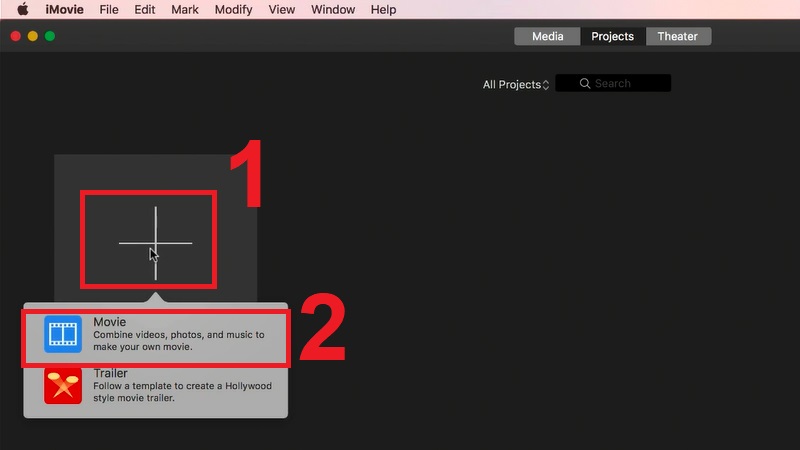The height and width of the screenshot is (450, 800).
Task: Open the Apple menu
Action: (22, 9)
